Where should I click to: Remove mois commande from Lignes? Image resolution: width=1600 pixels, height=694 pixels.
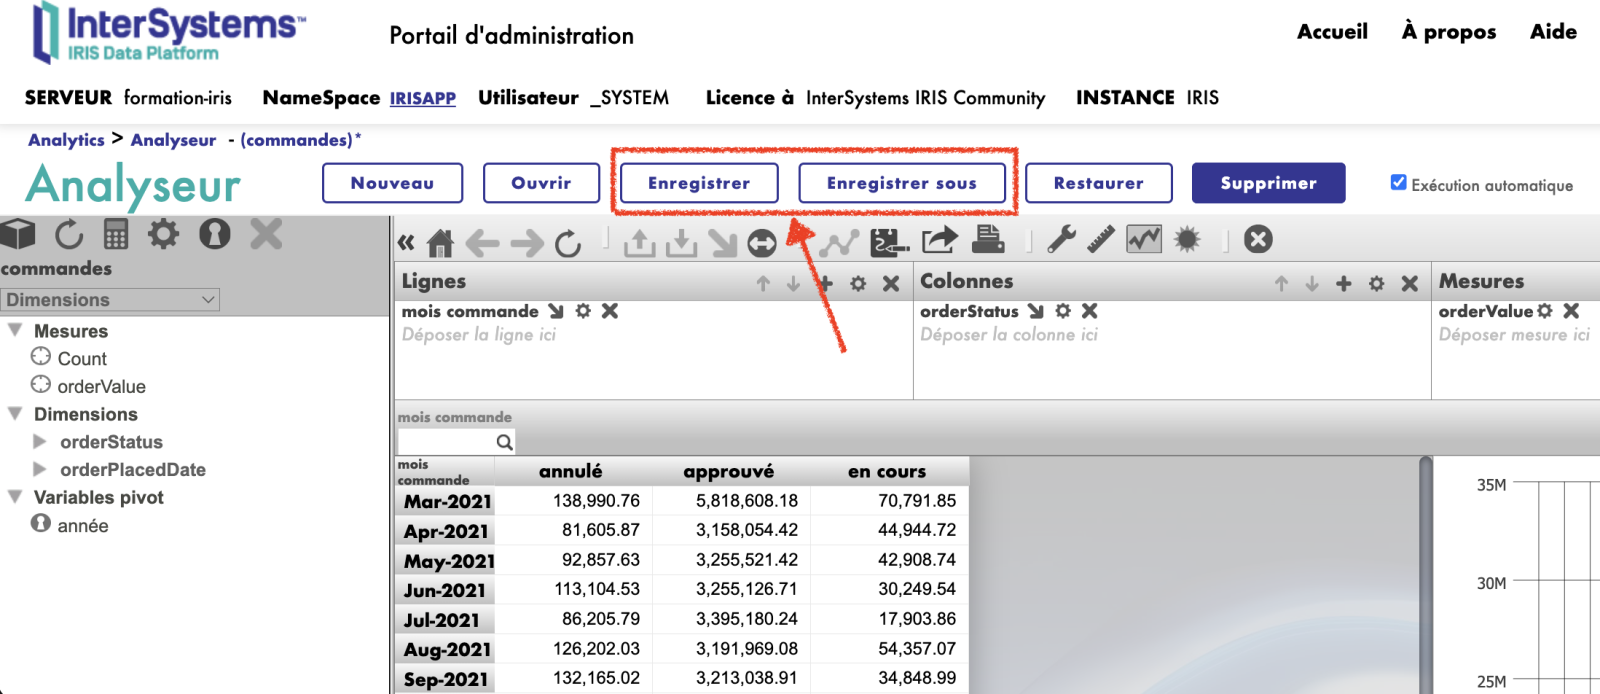(x=610, y=311)
